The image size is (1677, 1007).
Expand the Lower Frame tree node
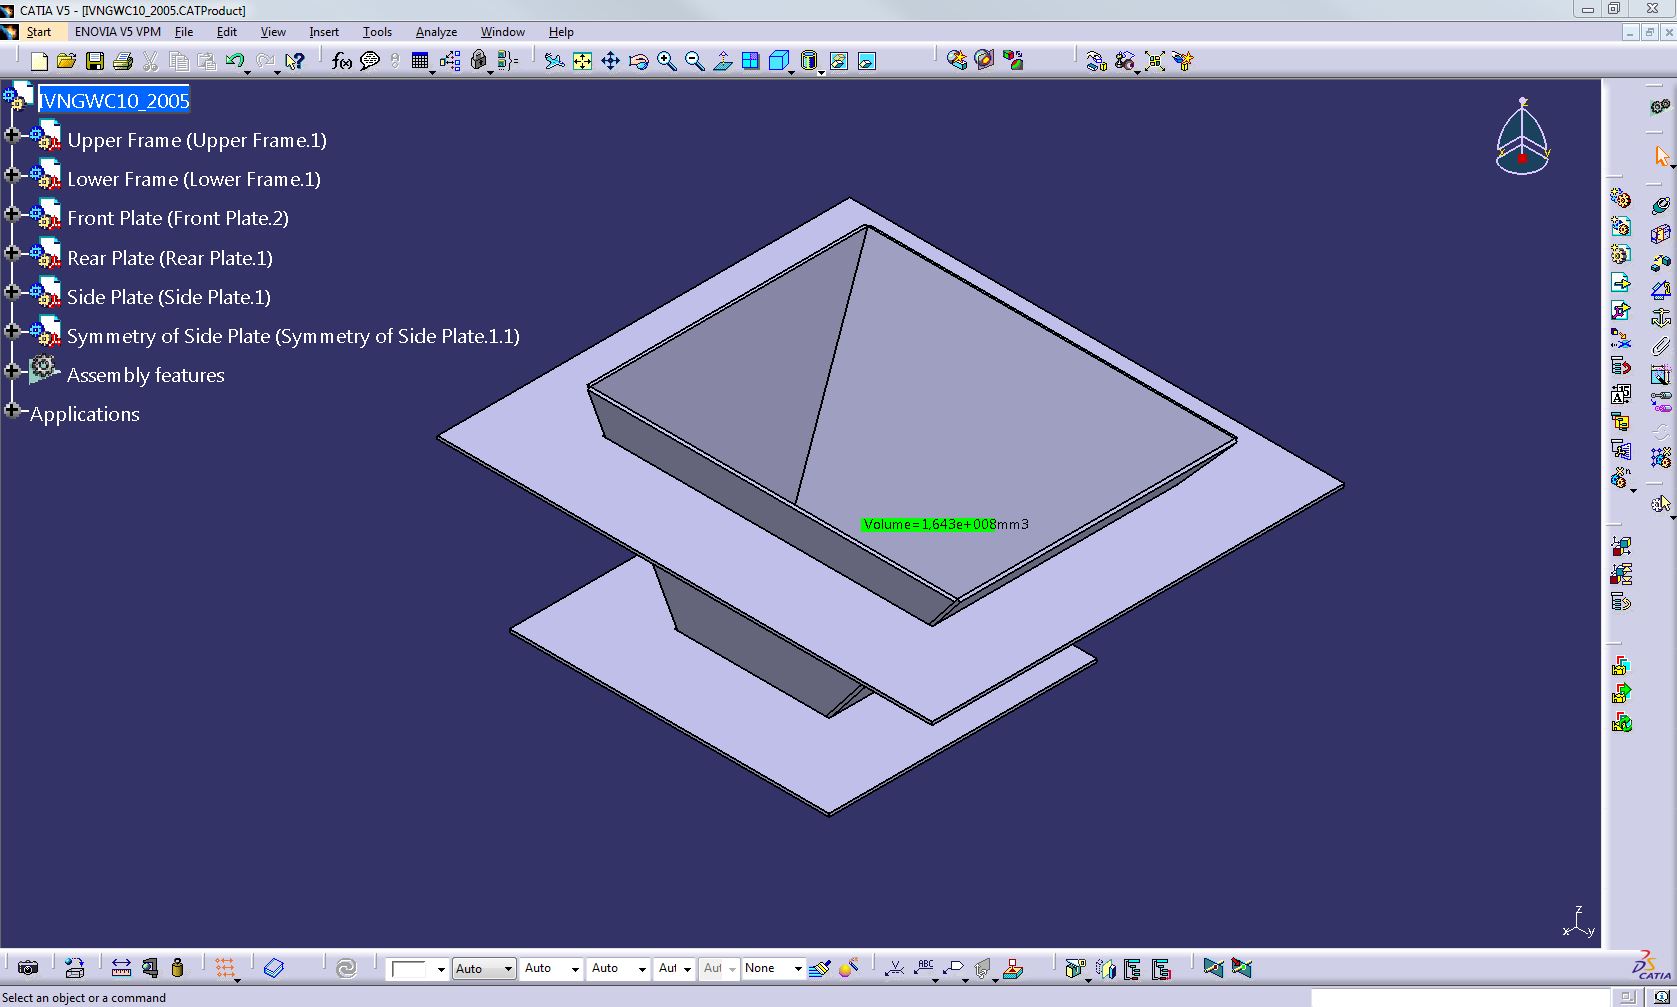pos(12,174)
